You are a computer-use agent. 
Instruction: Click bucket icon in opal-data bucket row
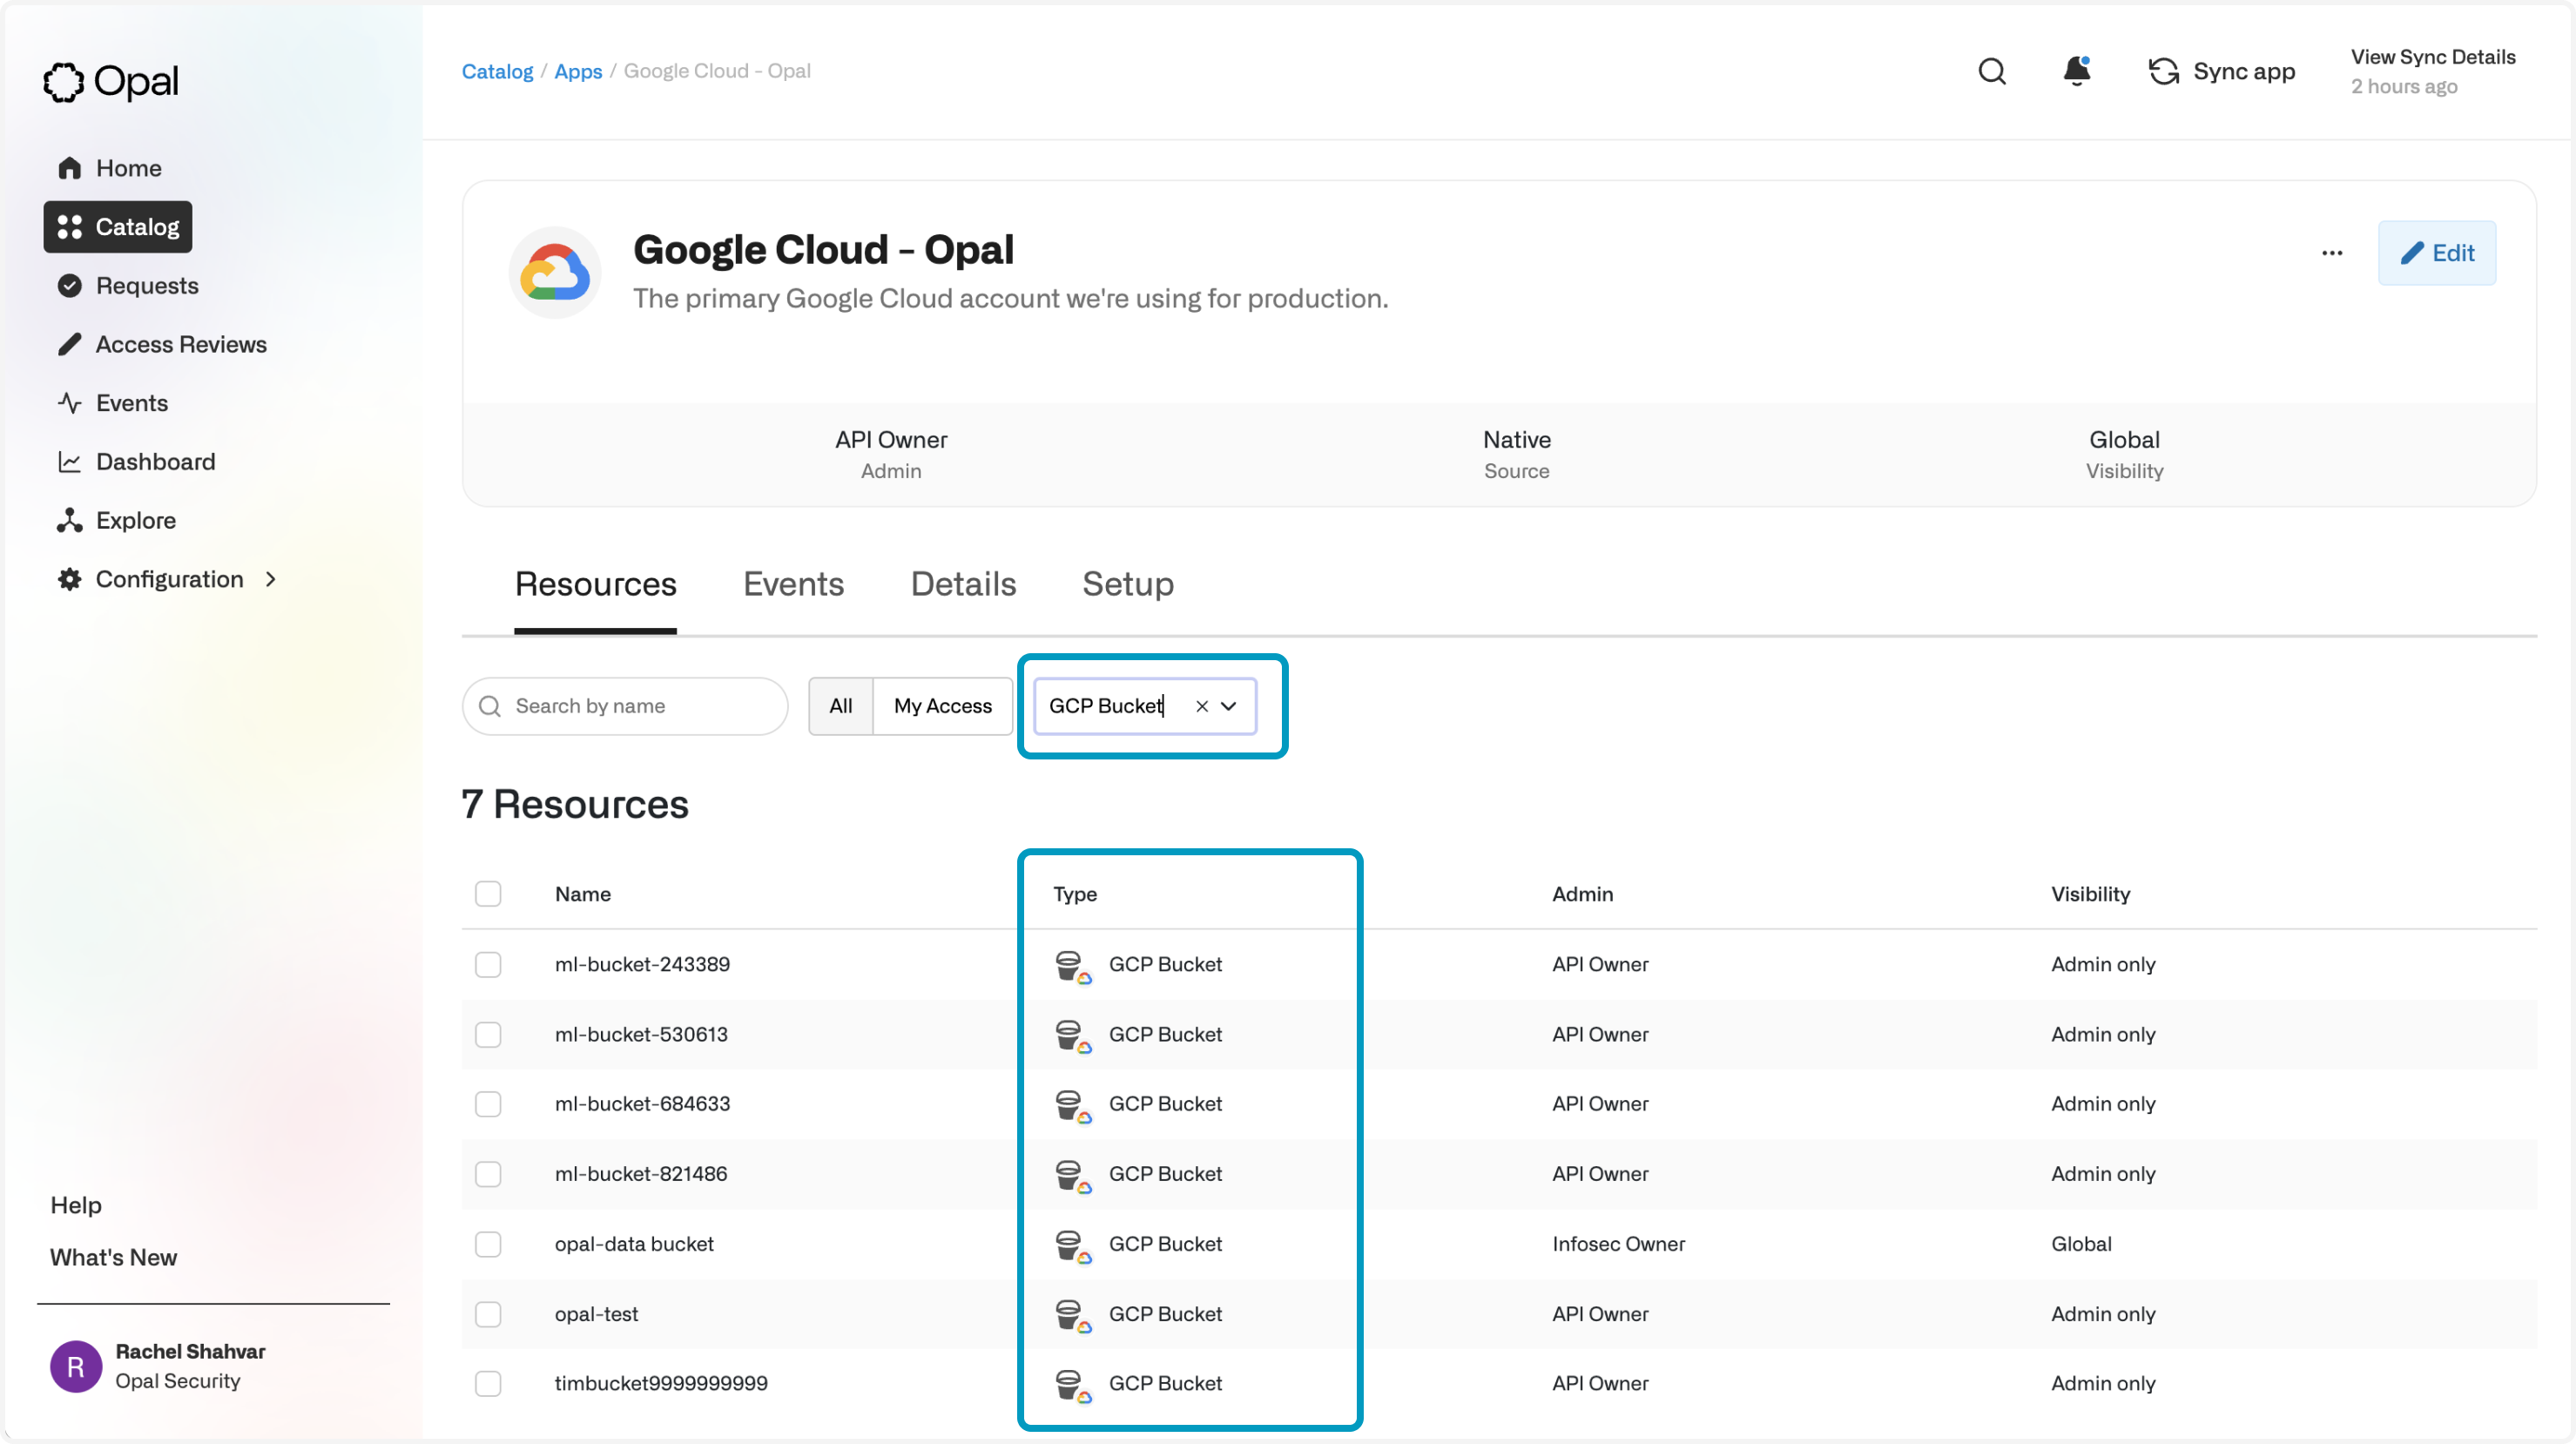click(x=1073, y=1246)
